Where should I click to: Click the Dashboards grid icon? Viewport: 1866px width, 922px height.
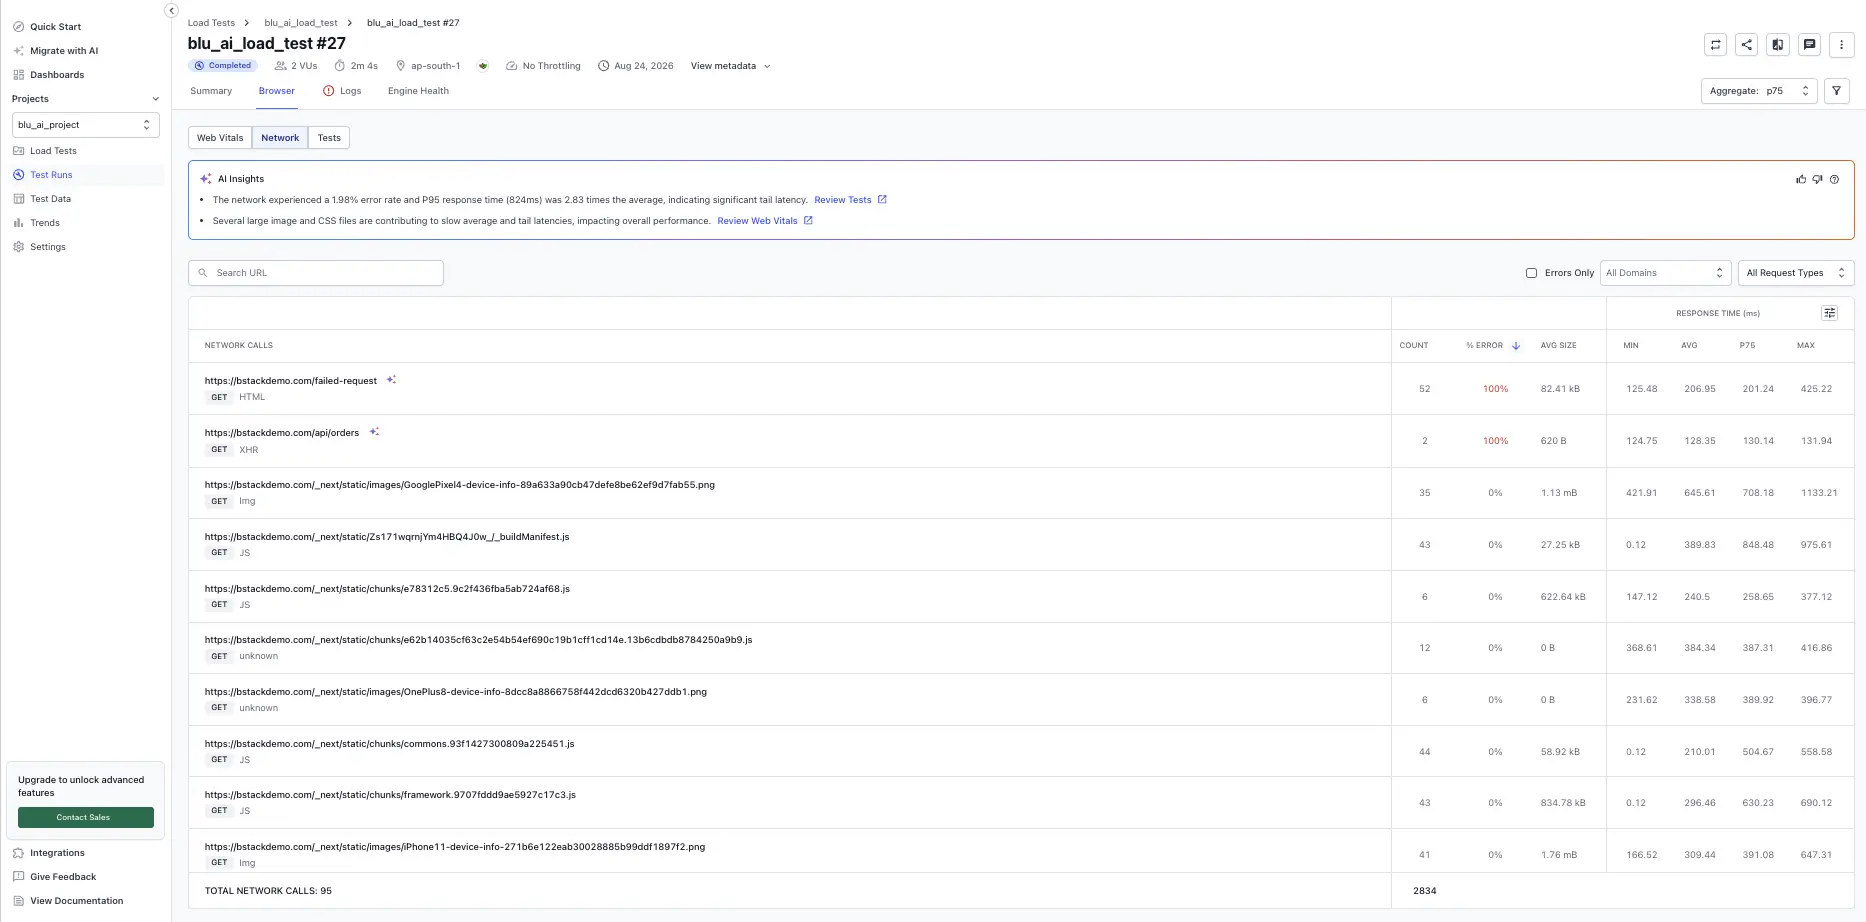coord(18,75)
